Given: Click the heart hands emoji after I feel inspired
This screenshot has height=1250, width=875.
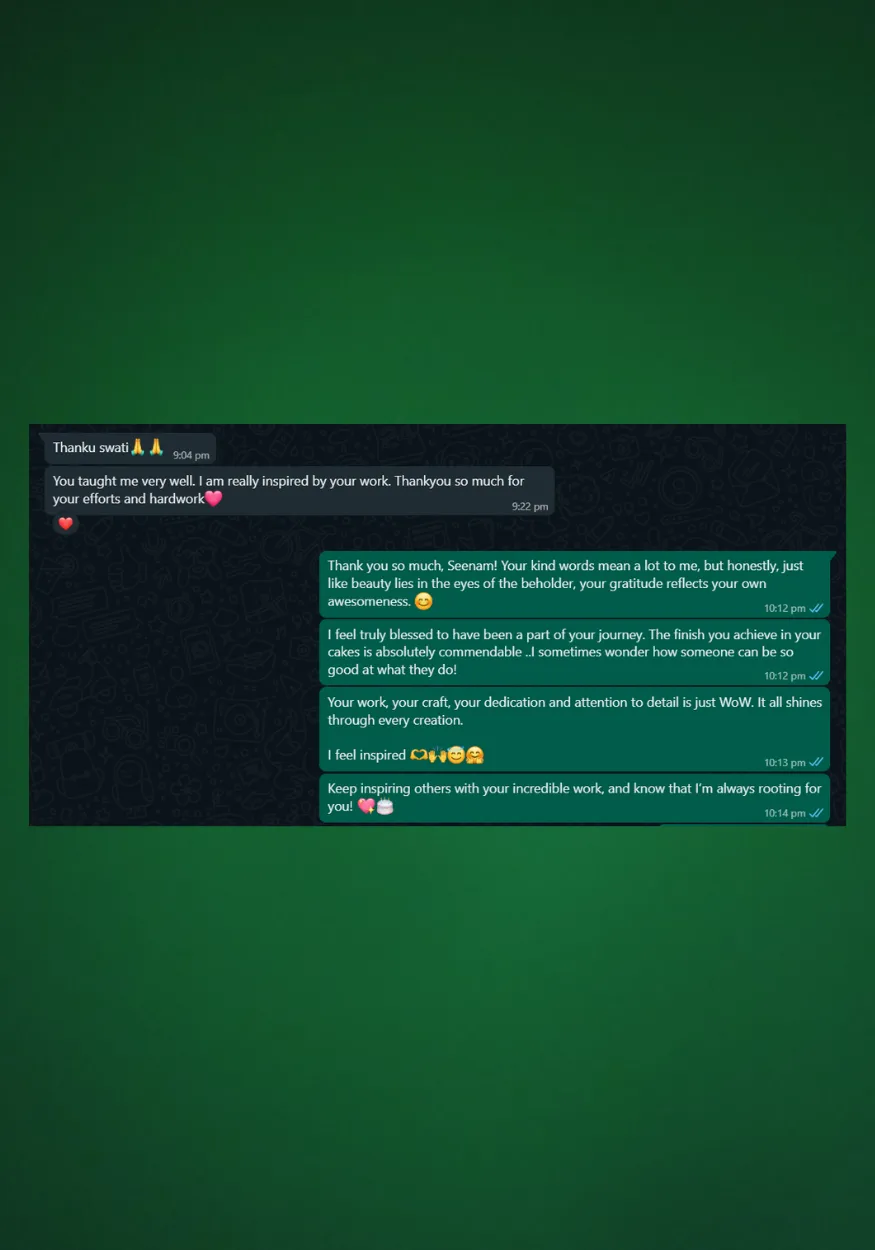Looking at the screenshot, I should tap(418, 755).
